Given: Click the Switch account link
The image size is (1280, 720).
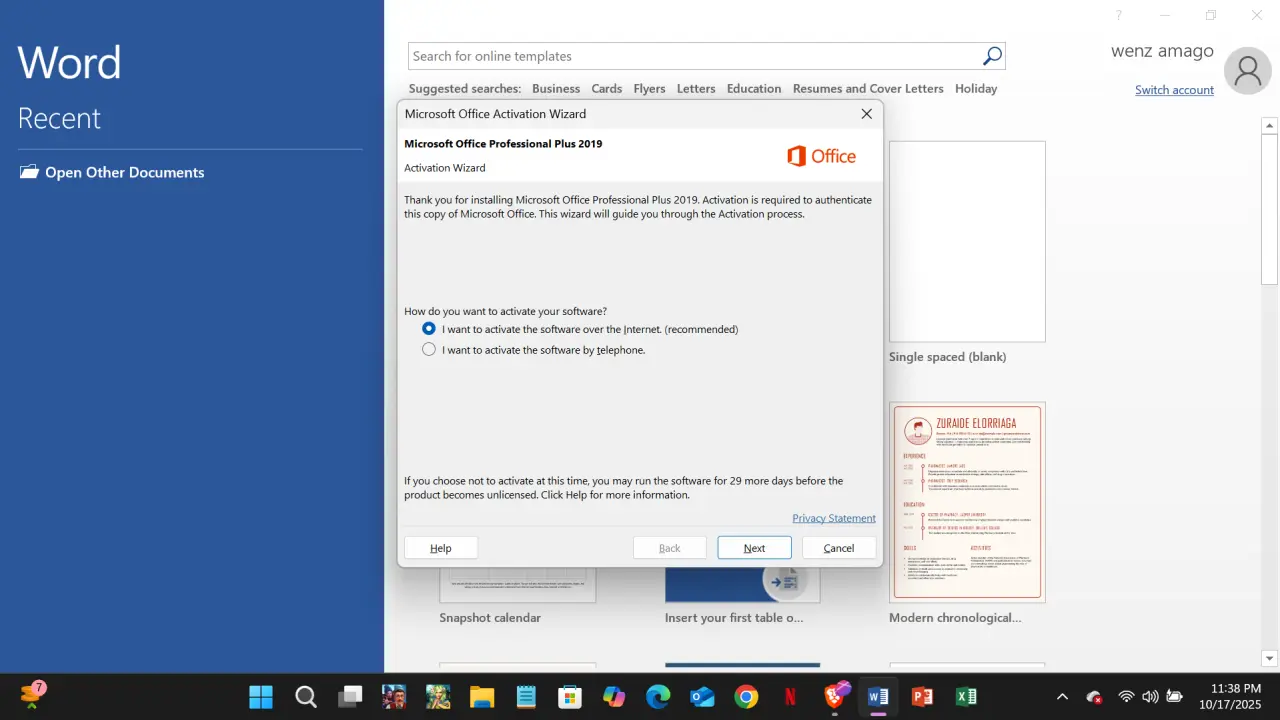Looking at the screenshot, I should tap(1174, 90).
